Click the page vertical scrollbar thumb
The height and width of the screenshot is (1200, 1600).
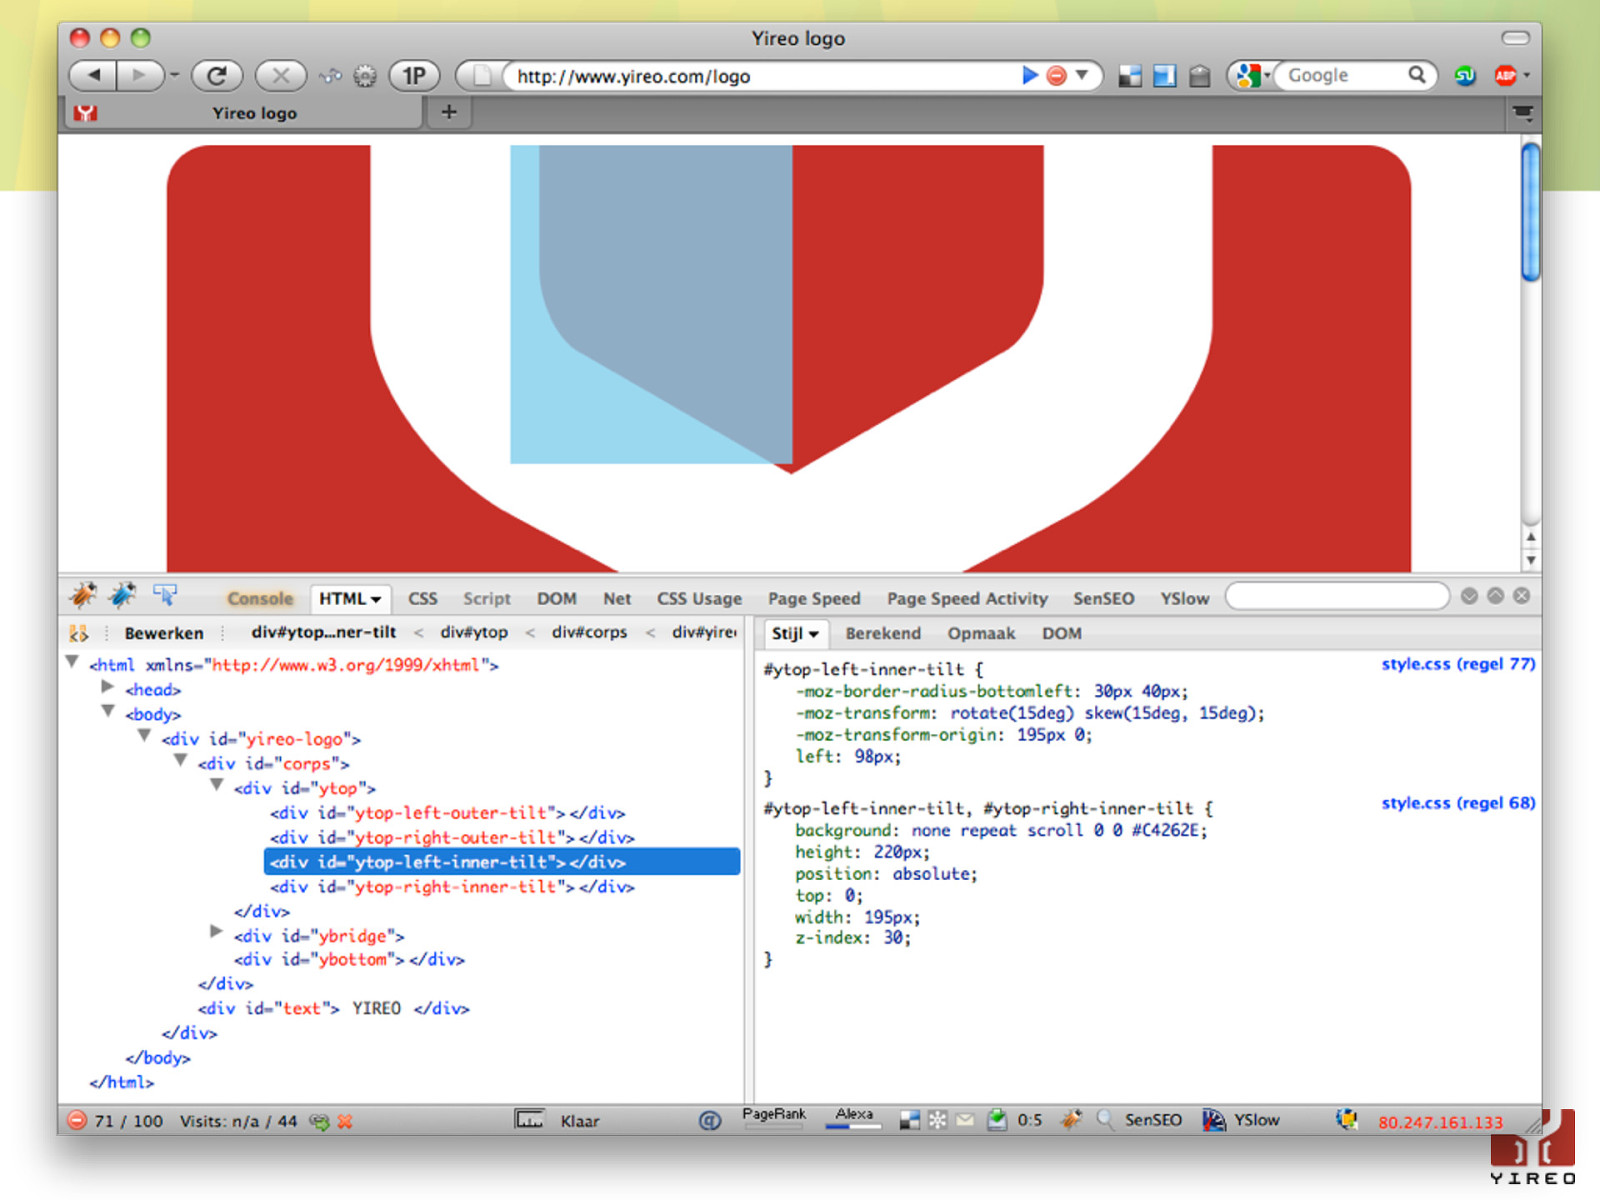click(x=1530, y=212)
